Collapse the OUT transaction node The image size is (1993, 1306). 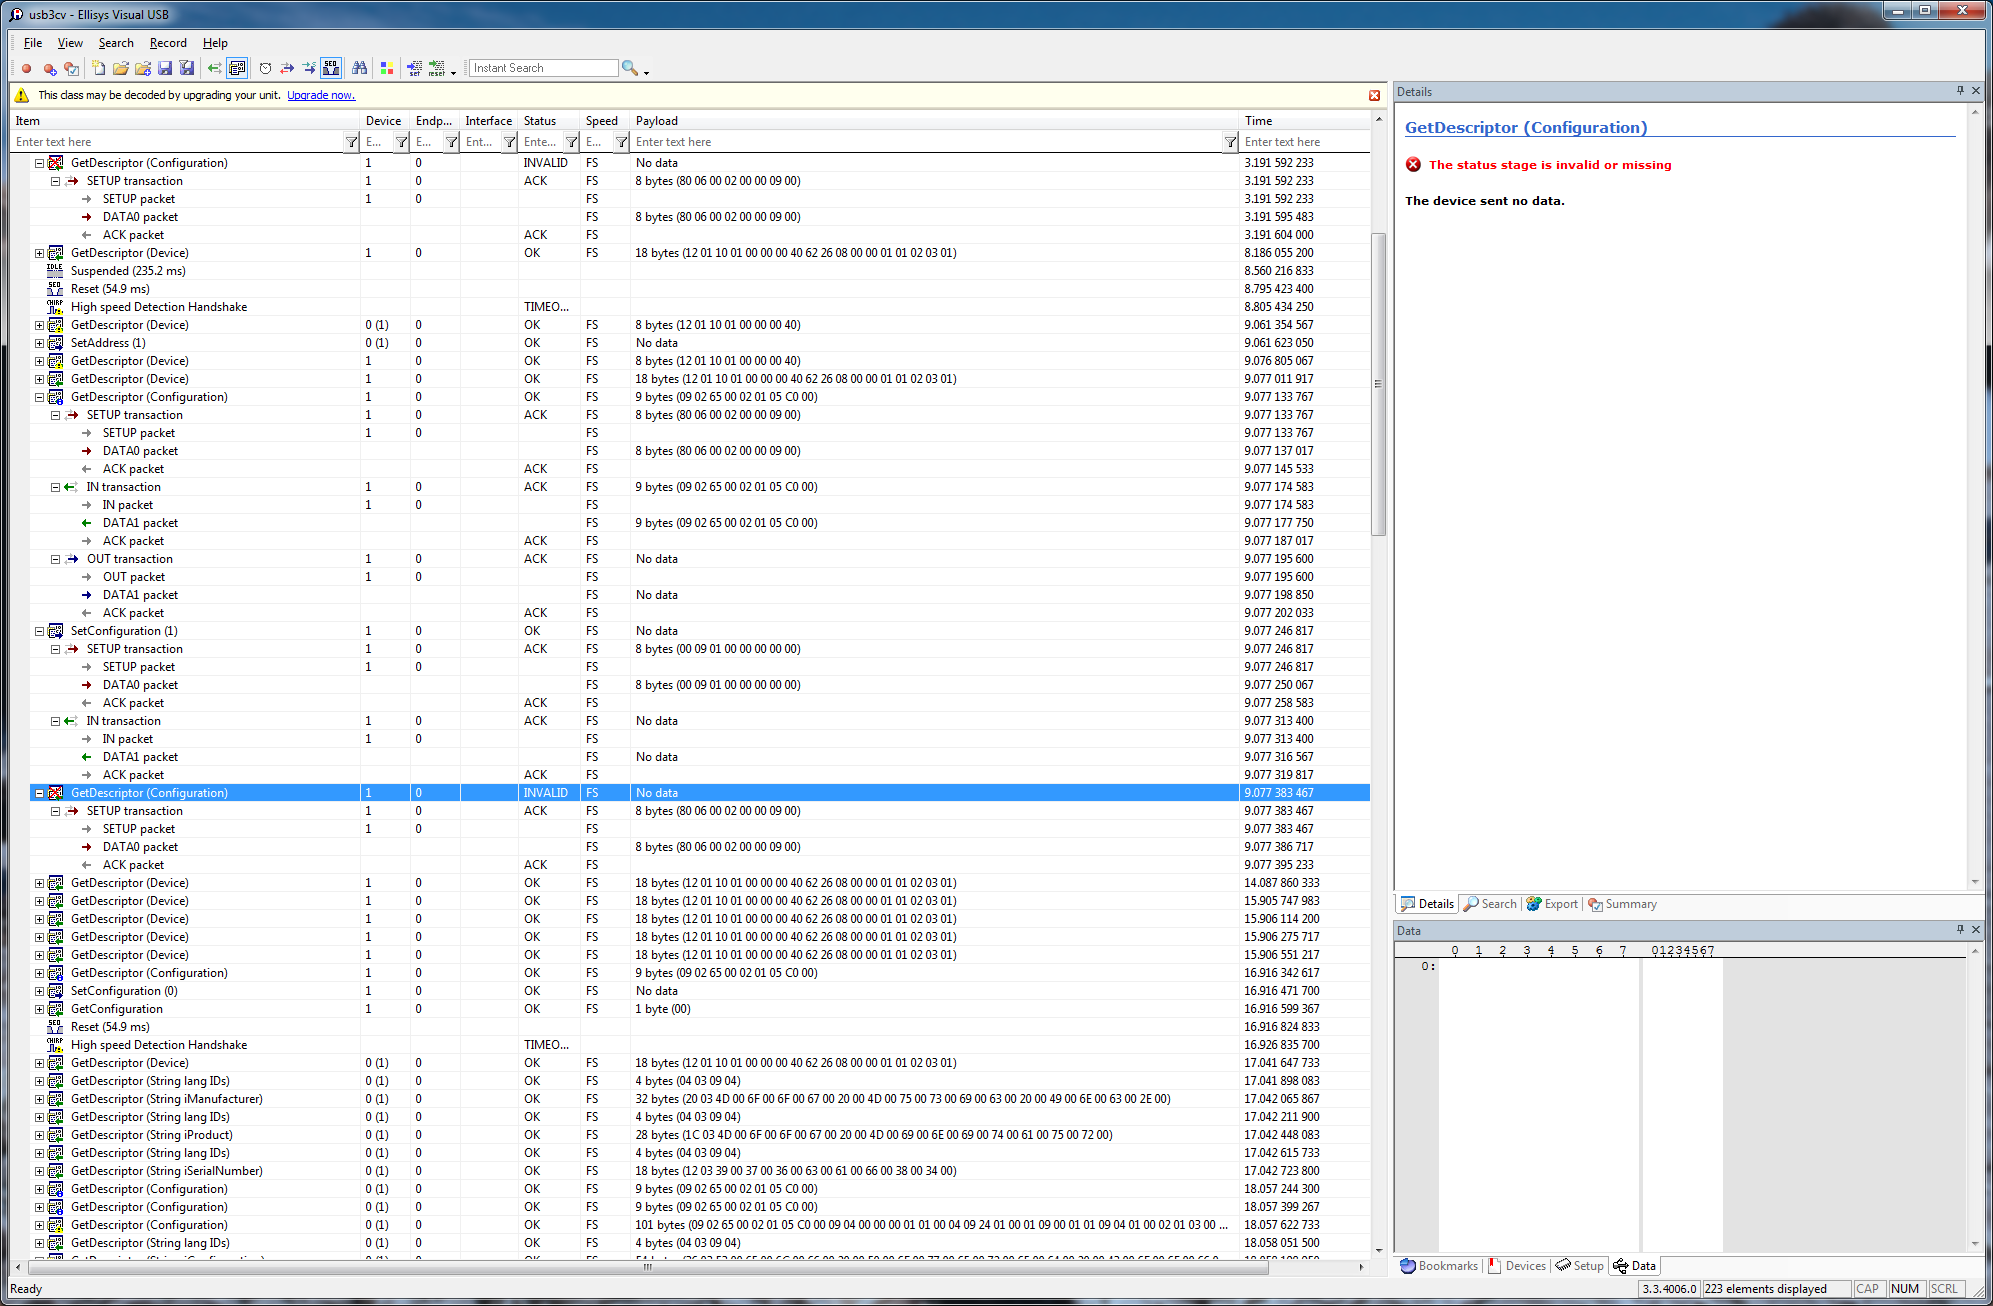coord(56,559)
